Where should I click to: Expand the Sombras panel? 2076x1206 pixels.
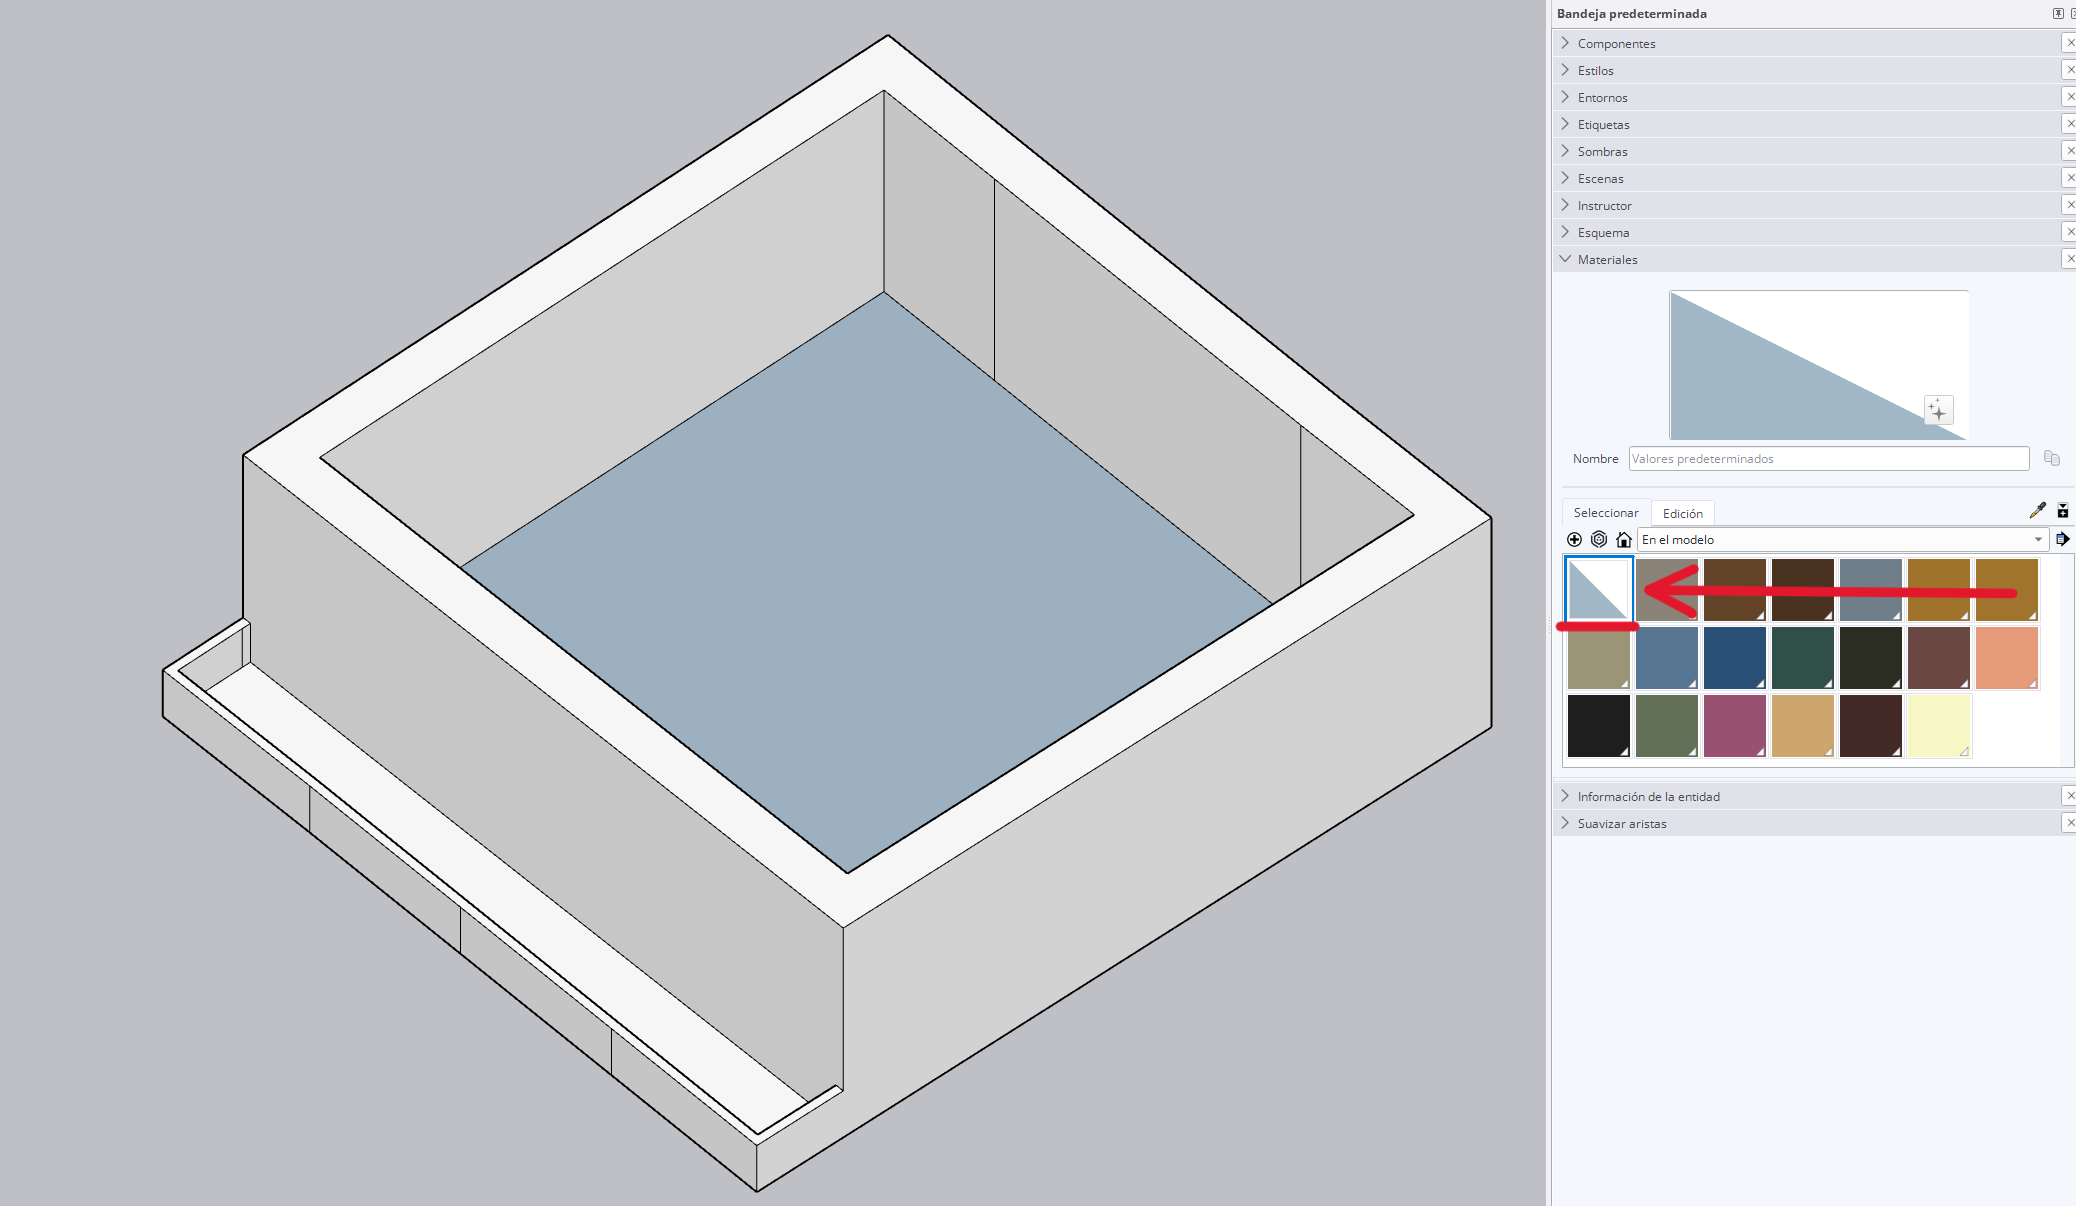click(x=1566, y=151)
